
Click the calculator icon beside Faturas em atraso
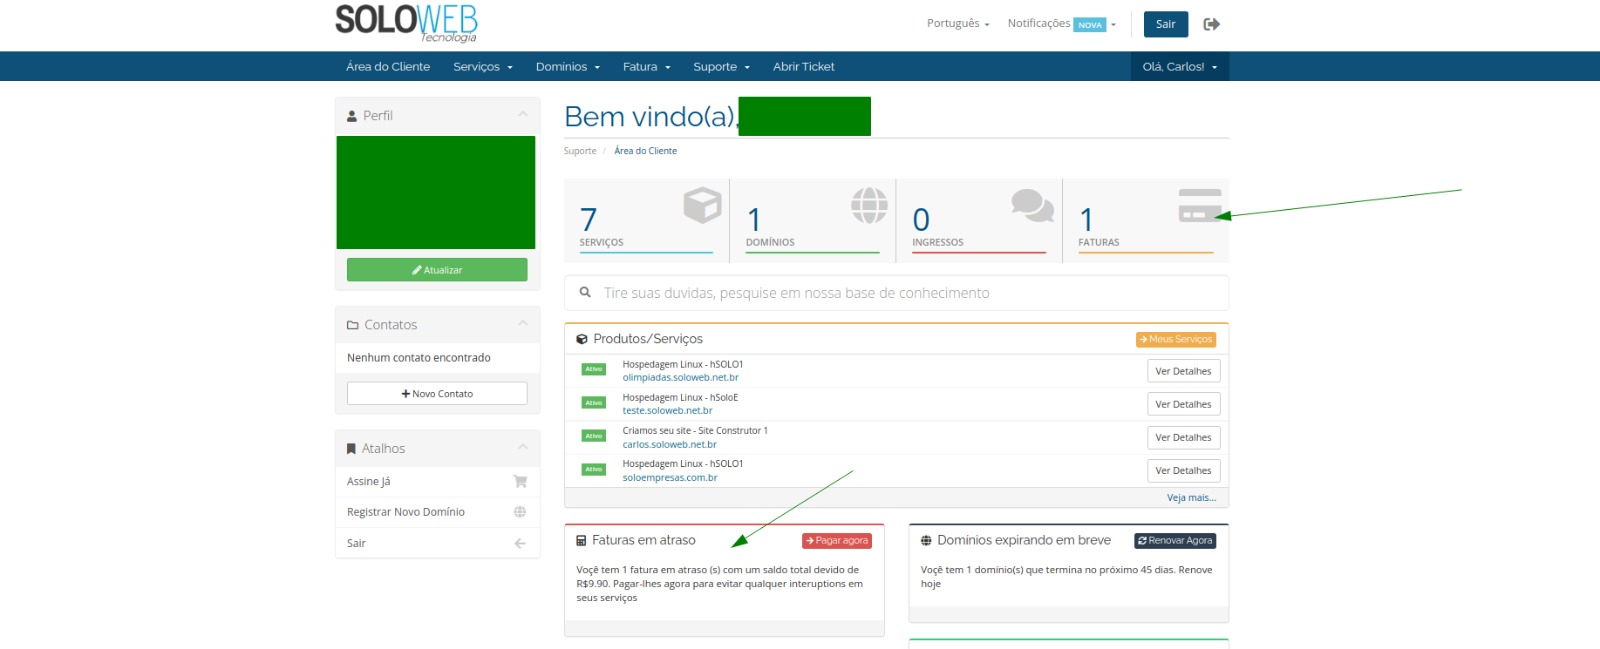(x=581, y=541)
